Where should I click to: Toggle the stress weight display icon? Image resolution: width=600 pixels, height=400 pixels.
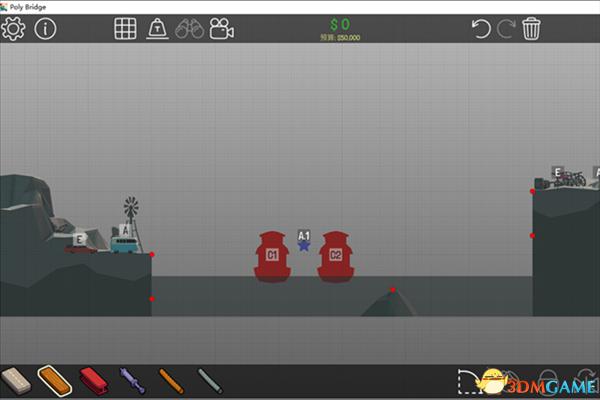[157, 29]
